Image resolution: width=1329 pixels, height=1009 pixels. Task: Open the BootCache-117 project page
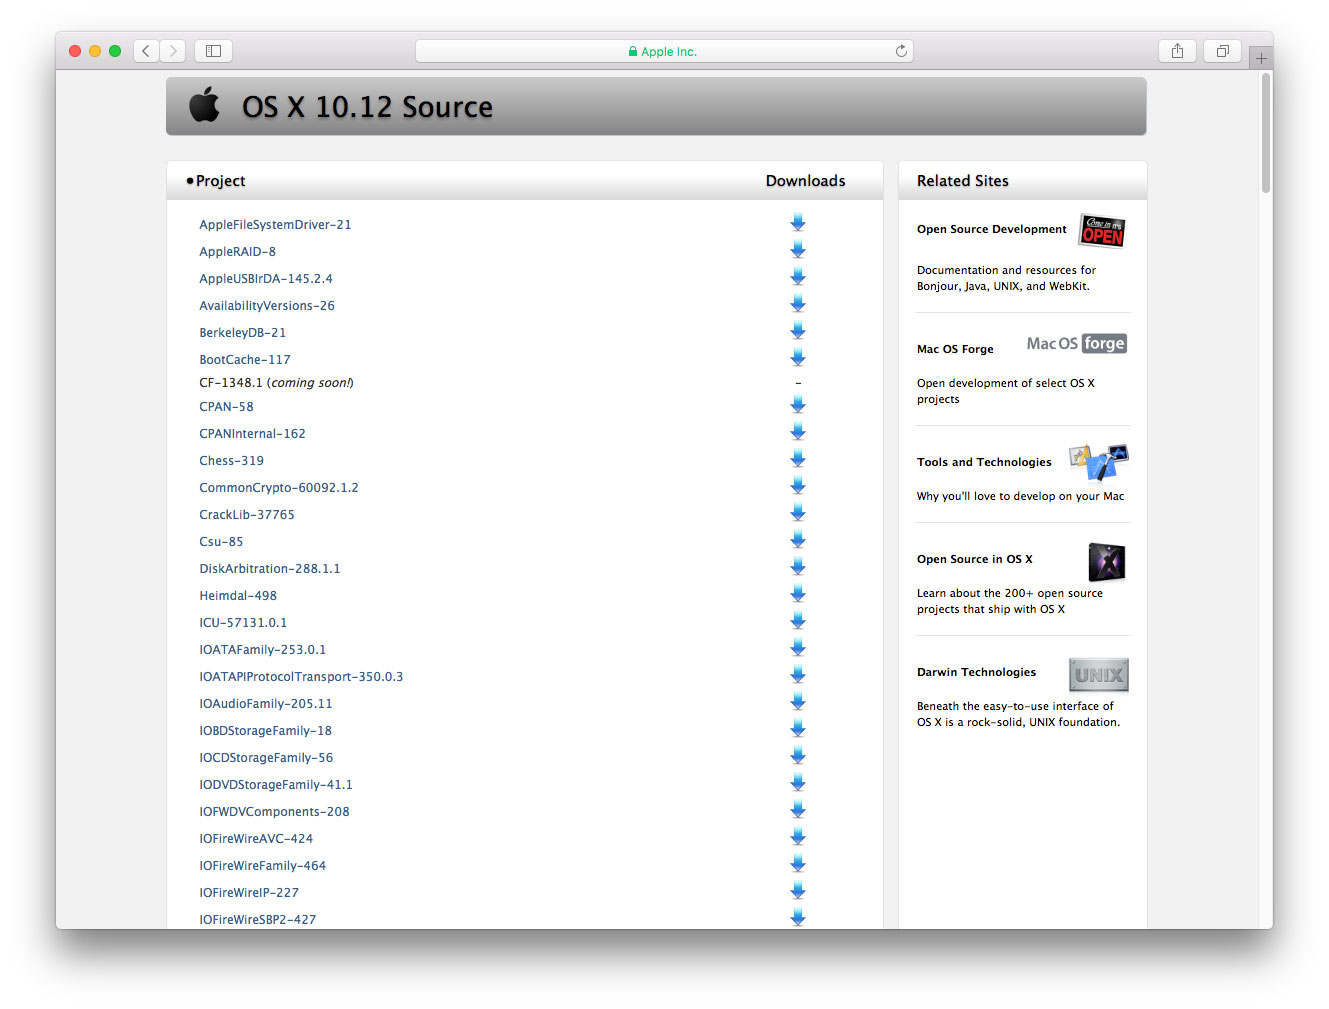[x=245, y=359]
